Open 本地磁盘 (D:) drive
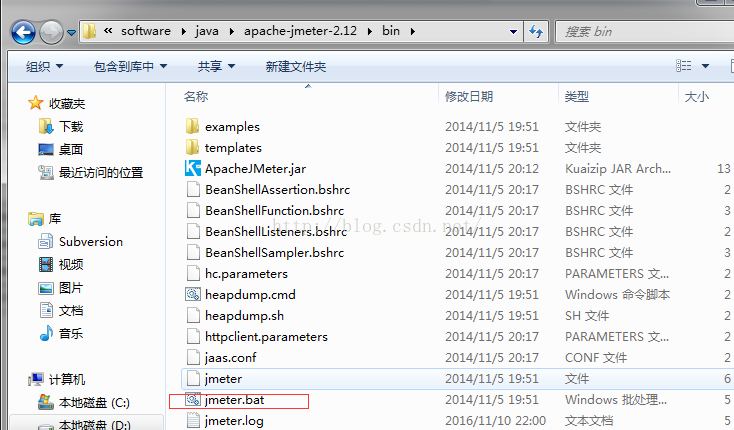 (x=84, y=425)
